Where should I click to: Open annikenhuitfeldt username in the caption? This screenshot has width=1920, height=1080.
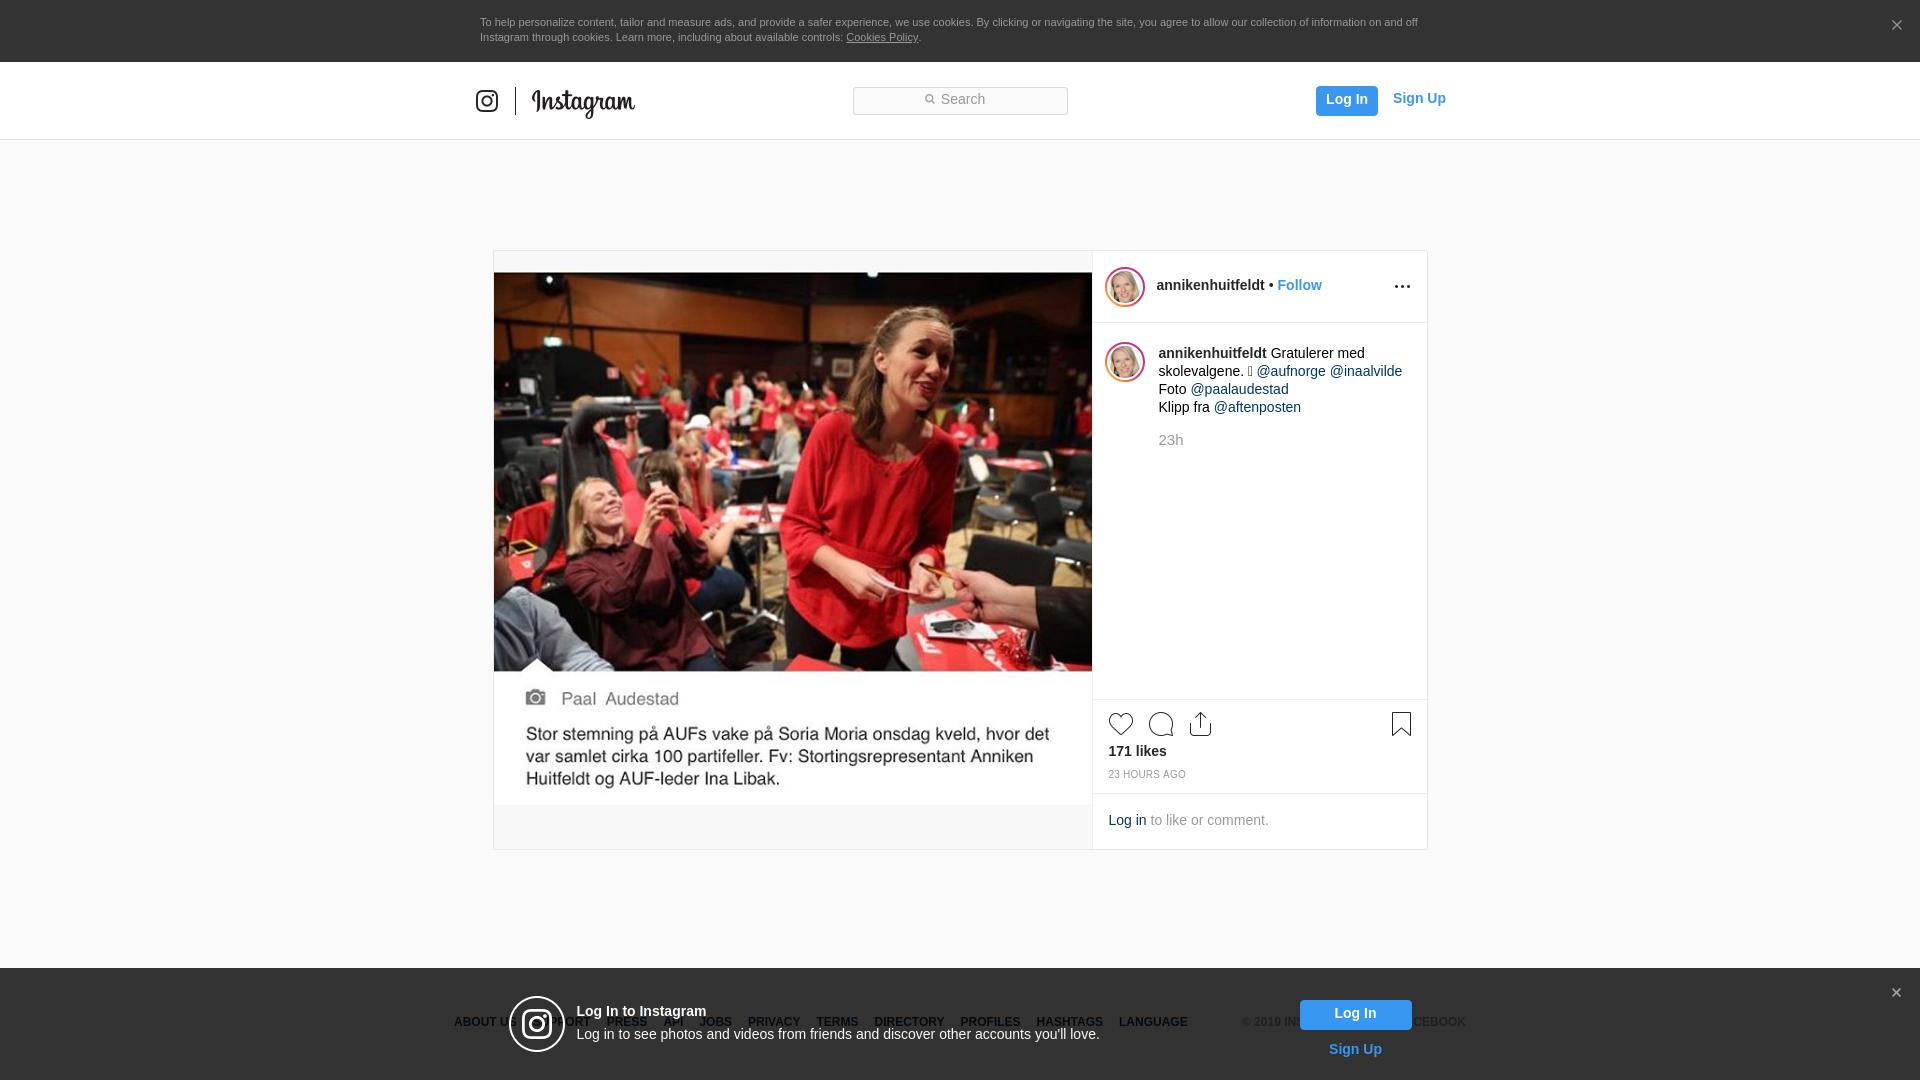(1212, 353)
